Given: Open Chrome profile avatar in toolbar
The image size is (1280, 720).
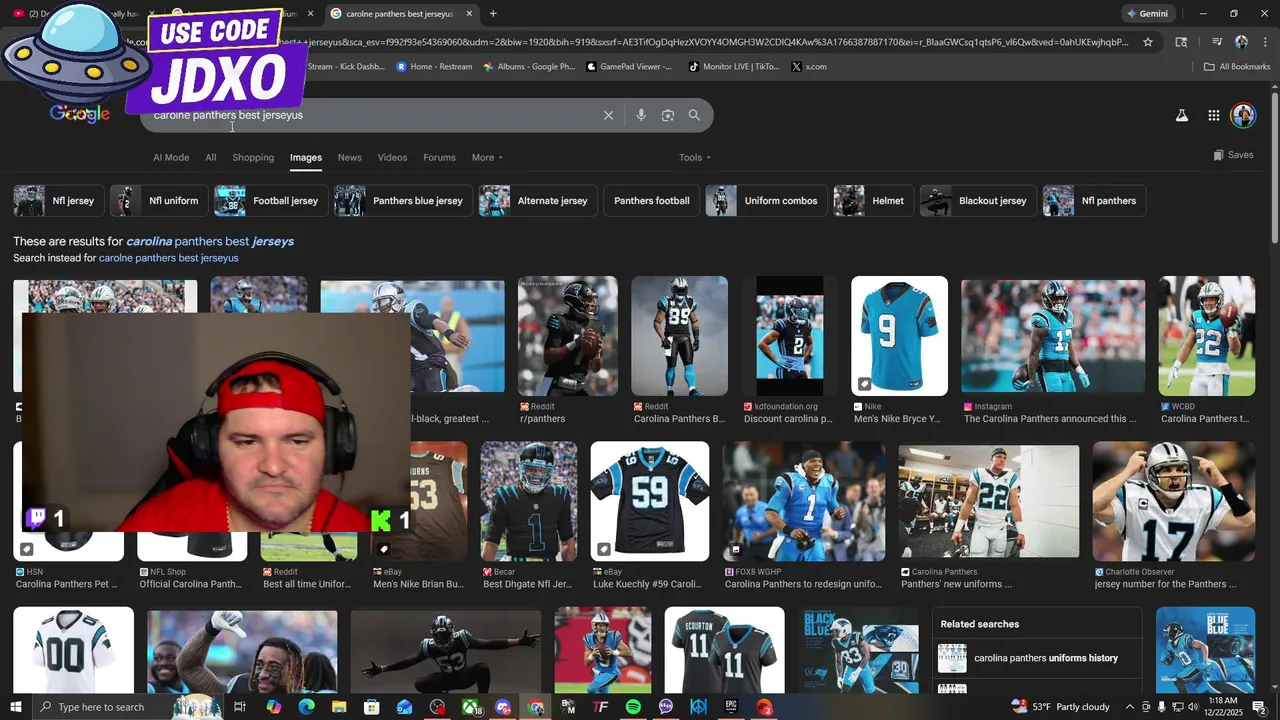Looking at the screenshot, I should [x=1241, y=42].
